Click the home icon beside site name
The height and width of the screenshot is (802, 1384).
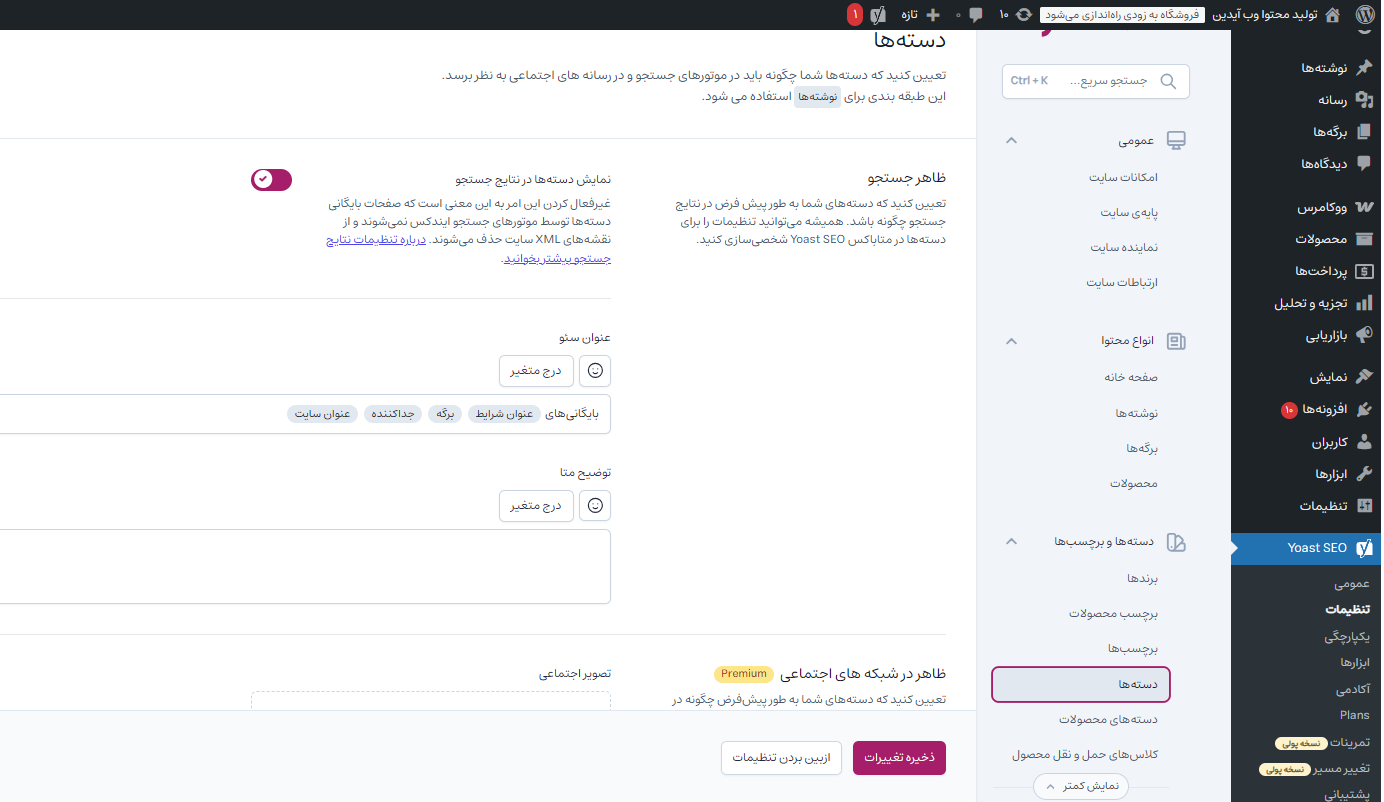click(x=1332, y=15)
